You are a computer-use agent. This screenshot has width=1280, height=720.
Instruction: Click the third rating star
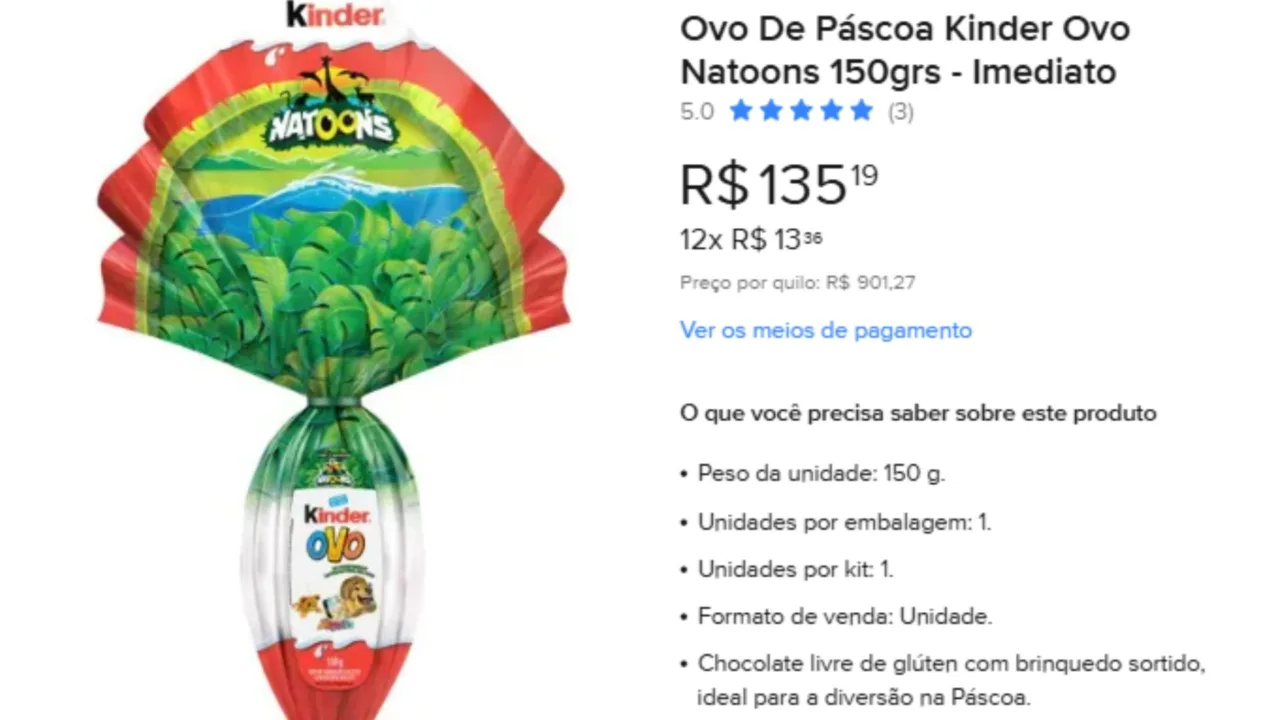801,110
